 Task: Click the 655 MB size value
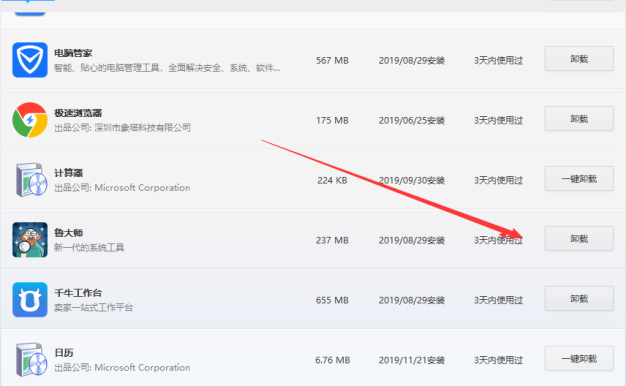coord(332,300)
